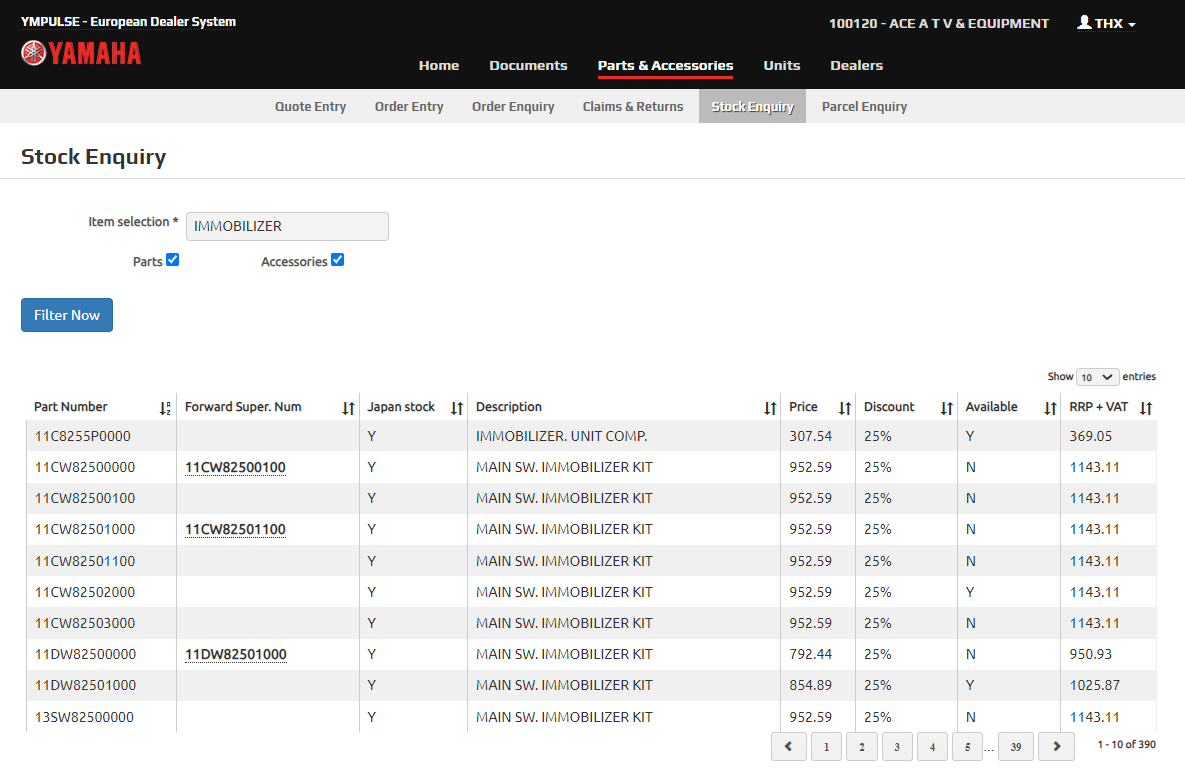
Task: Sort by Japan stock column icon
Action: pos(456,409)
